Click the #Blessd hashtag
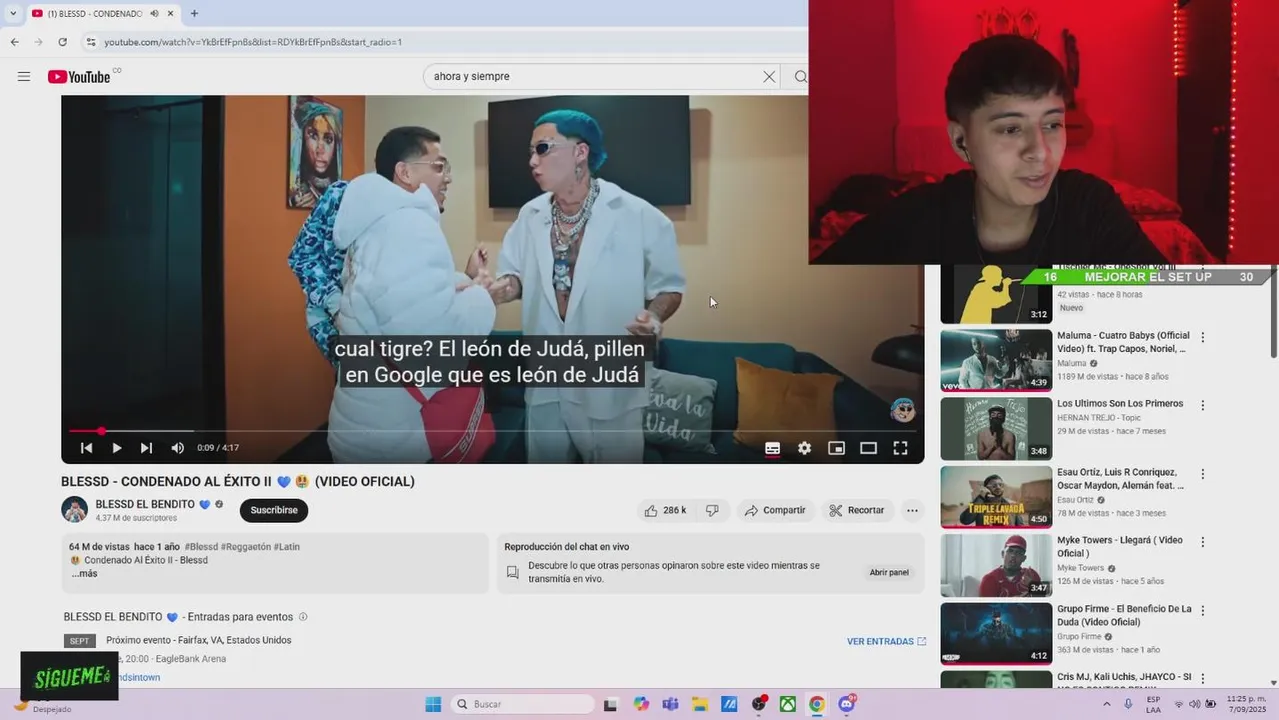Viewport: 1279px width, 720px height. 201,547
